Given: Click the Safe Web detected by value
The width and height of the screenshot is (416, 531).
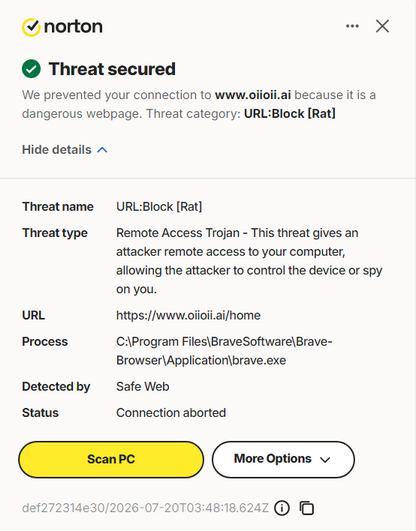Looking at the screenshot, I should [143, 386].
